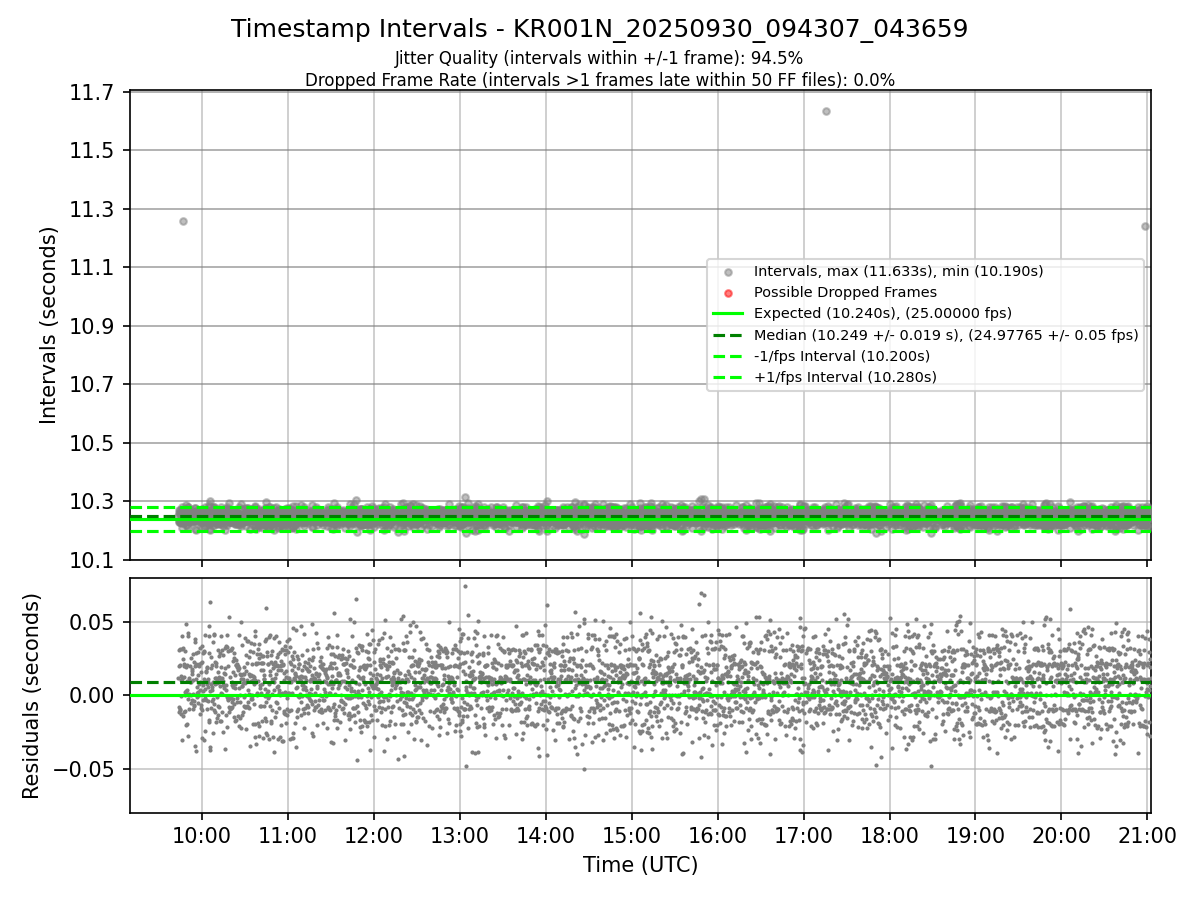
Task: Click the 15:00 x-axis tick label
Action: [632, 834]
